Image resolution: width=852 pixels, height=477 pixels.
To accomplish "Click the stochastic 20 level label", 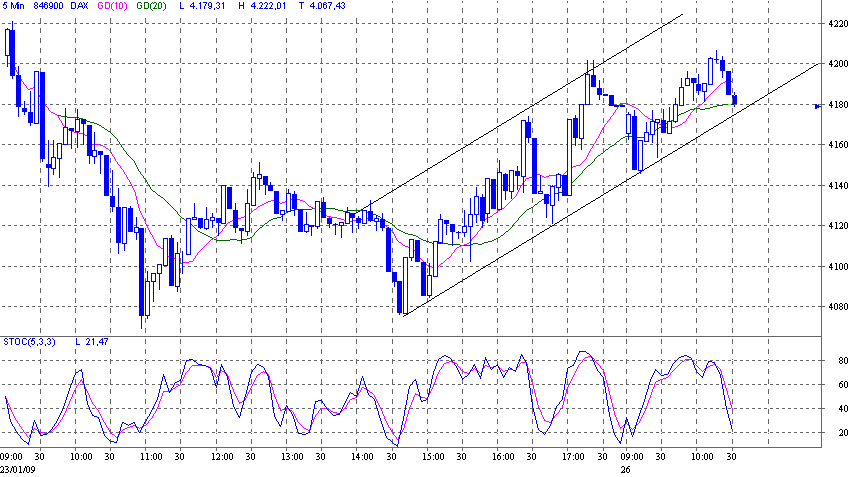I will pos(843,433).
